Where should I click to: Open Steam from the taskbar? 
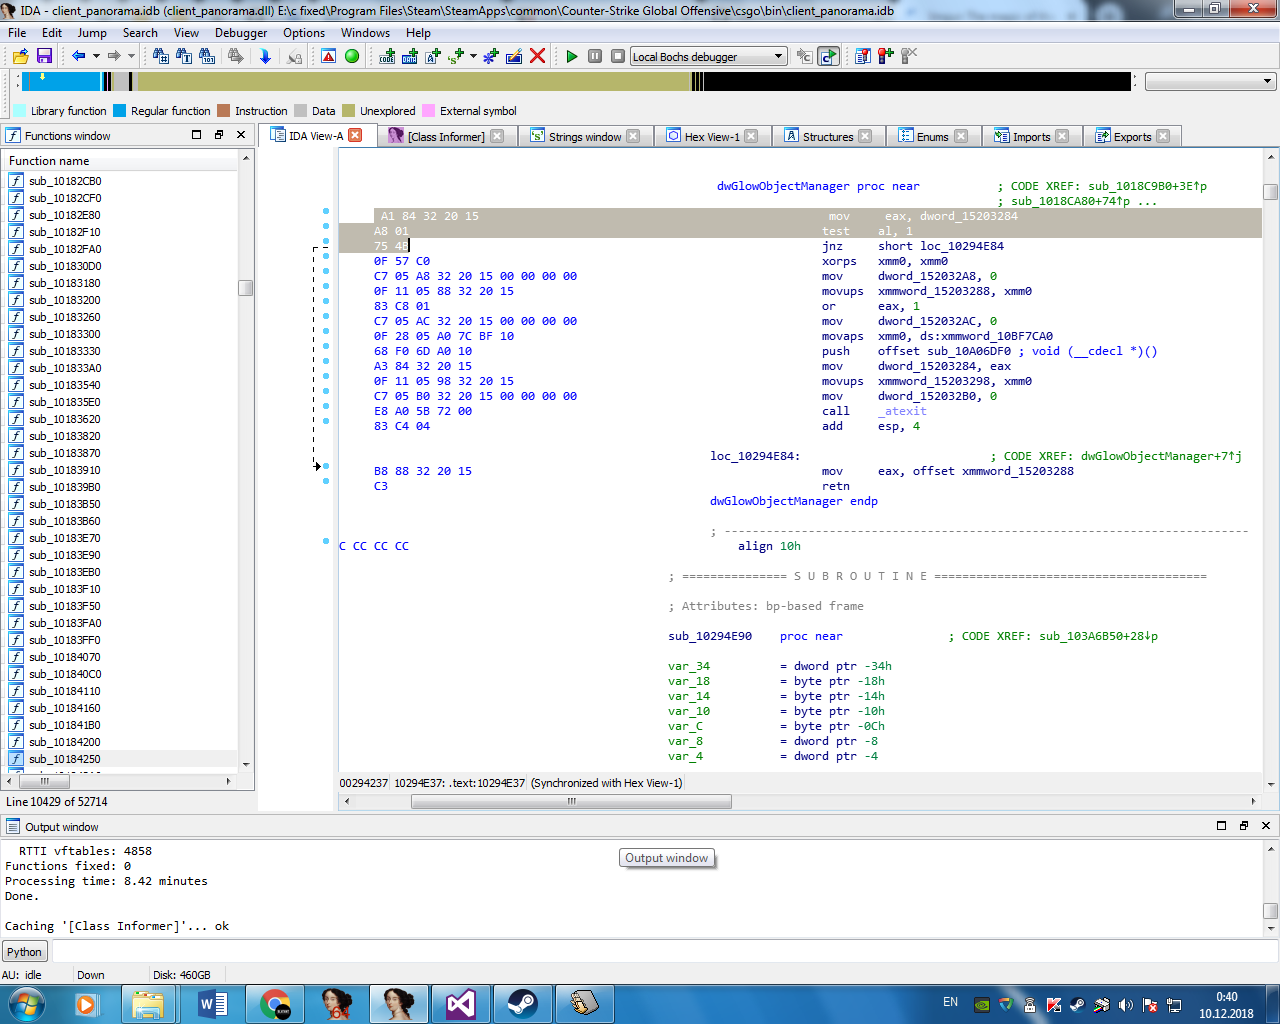(522, 1003)
